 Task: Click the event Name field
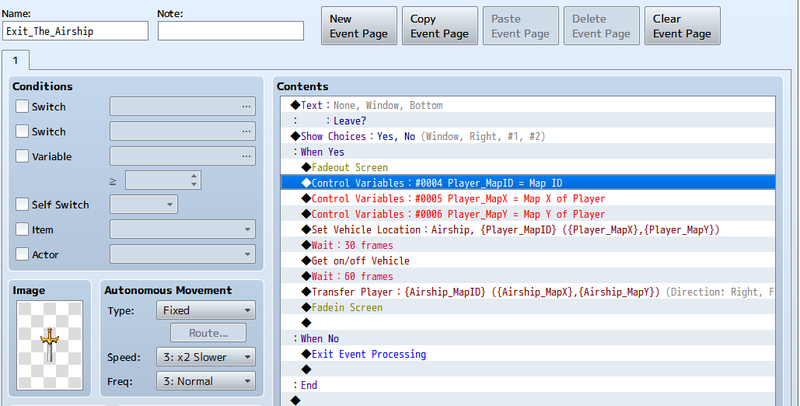(75, 31)
